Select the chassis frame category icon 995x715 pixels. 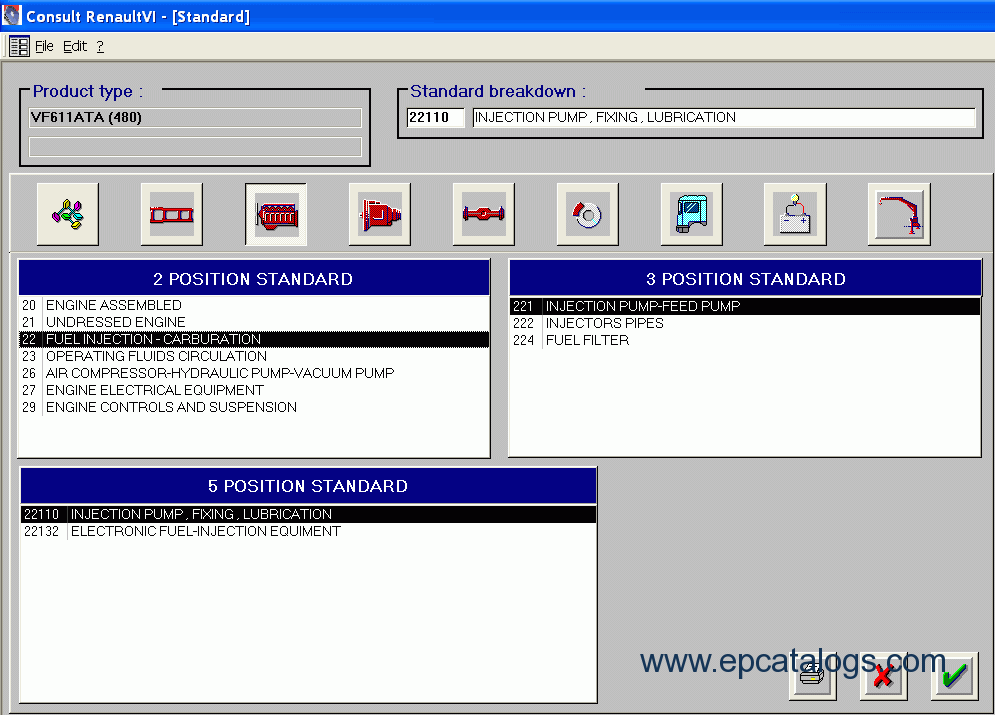pyautogui.click(x=172, y=214)
